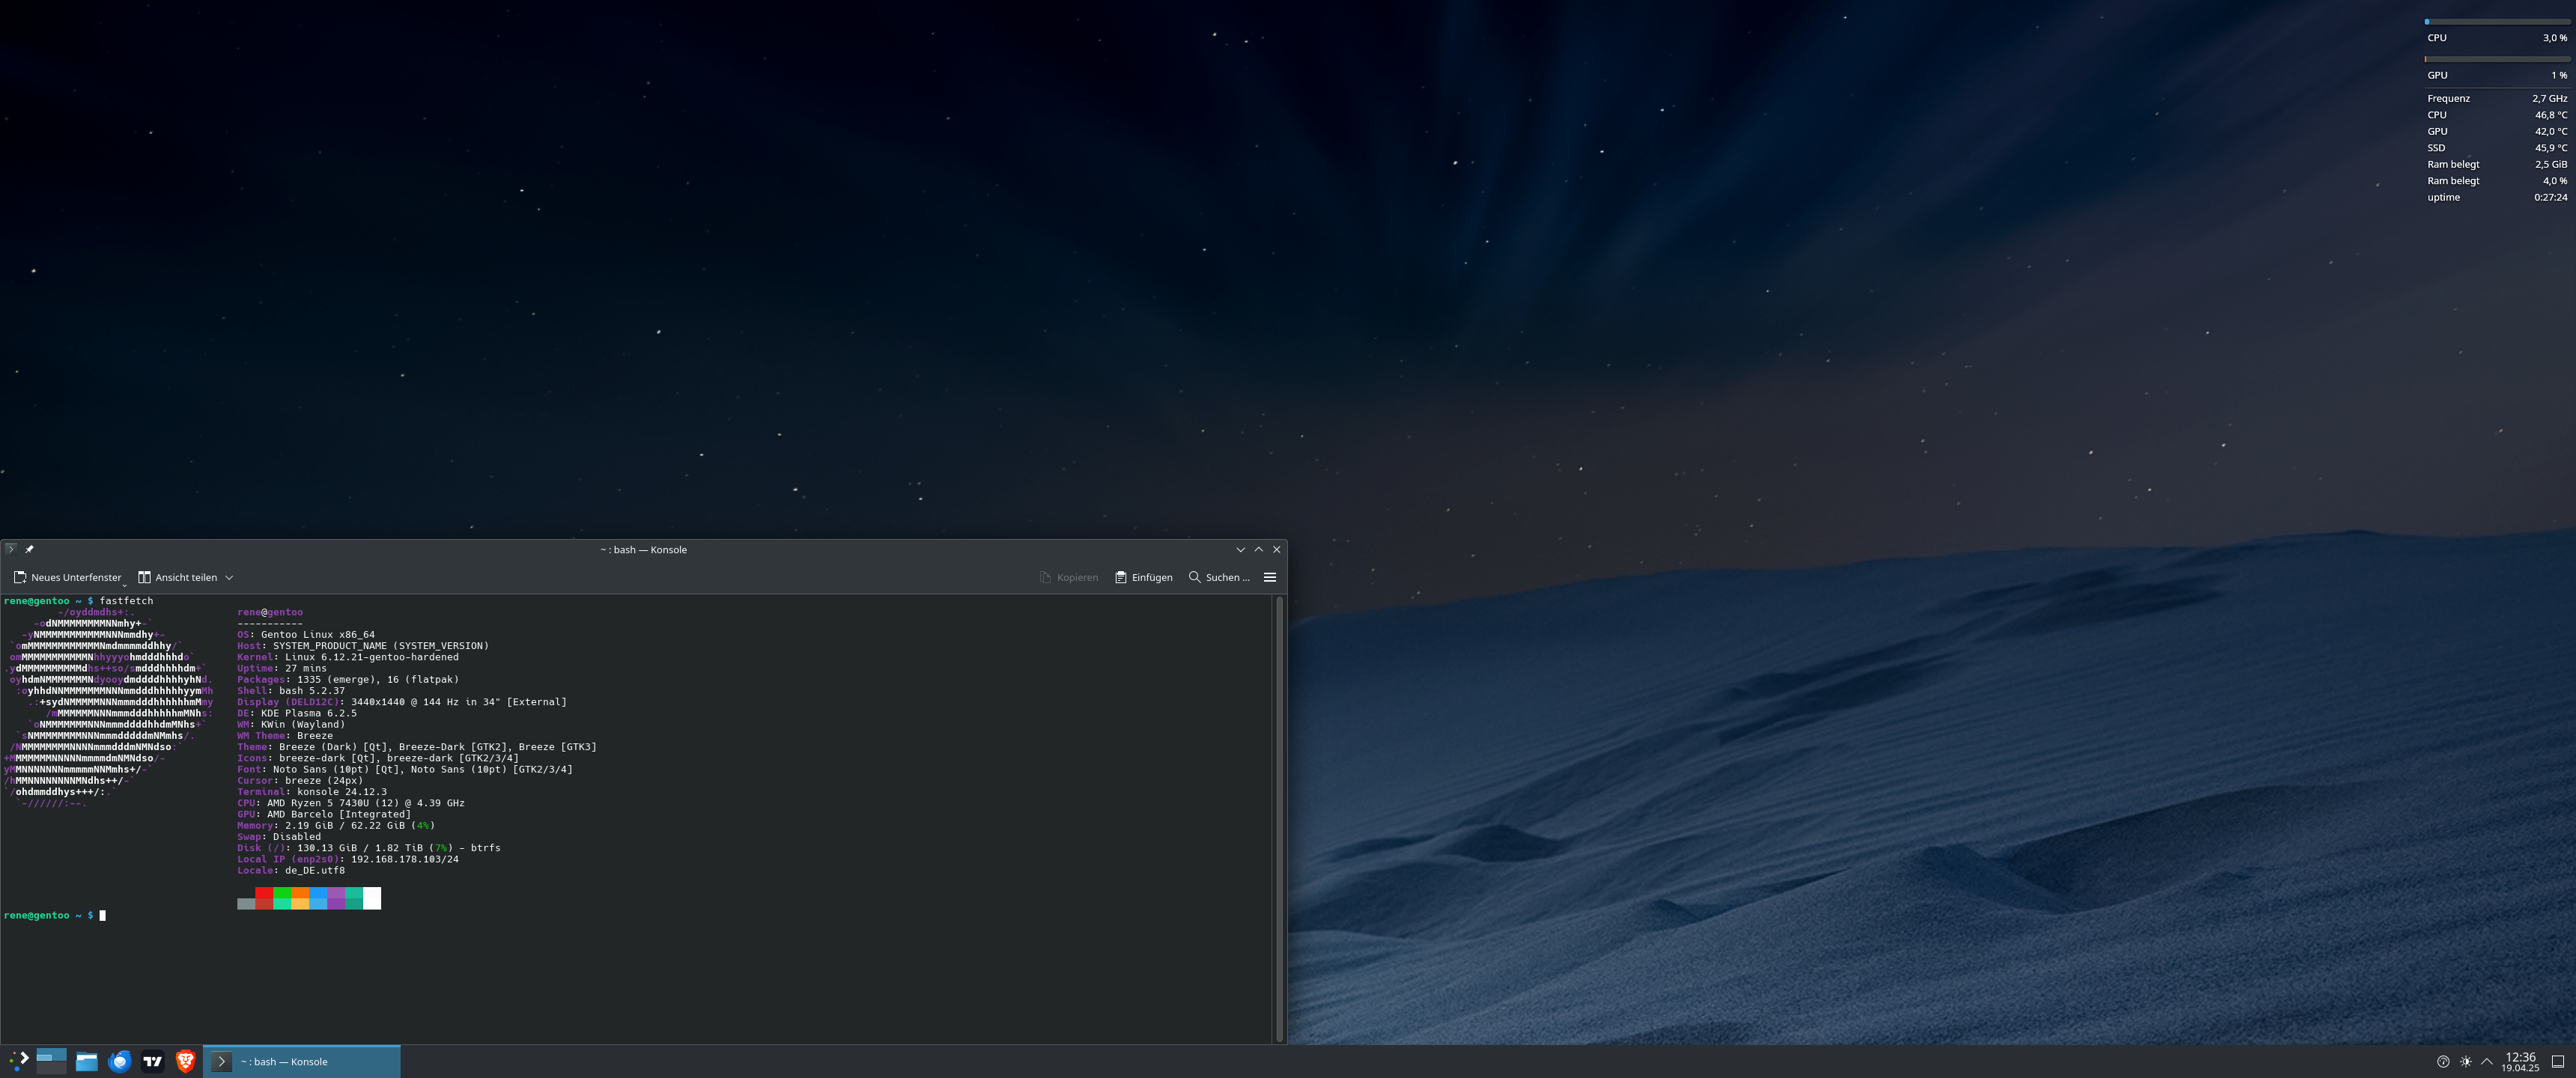Launch Dolphin file manager from taskbar
The image size is (2576, 1078).
[86, 1061]
